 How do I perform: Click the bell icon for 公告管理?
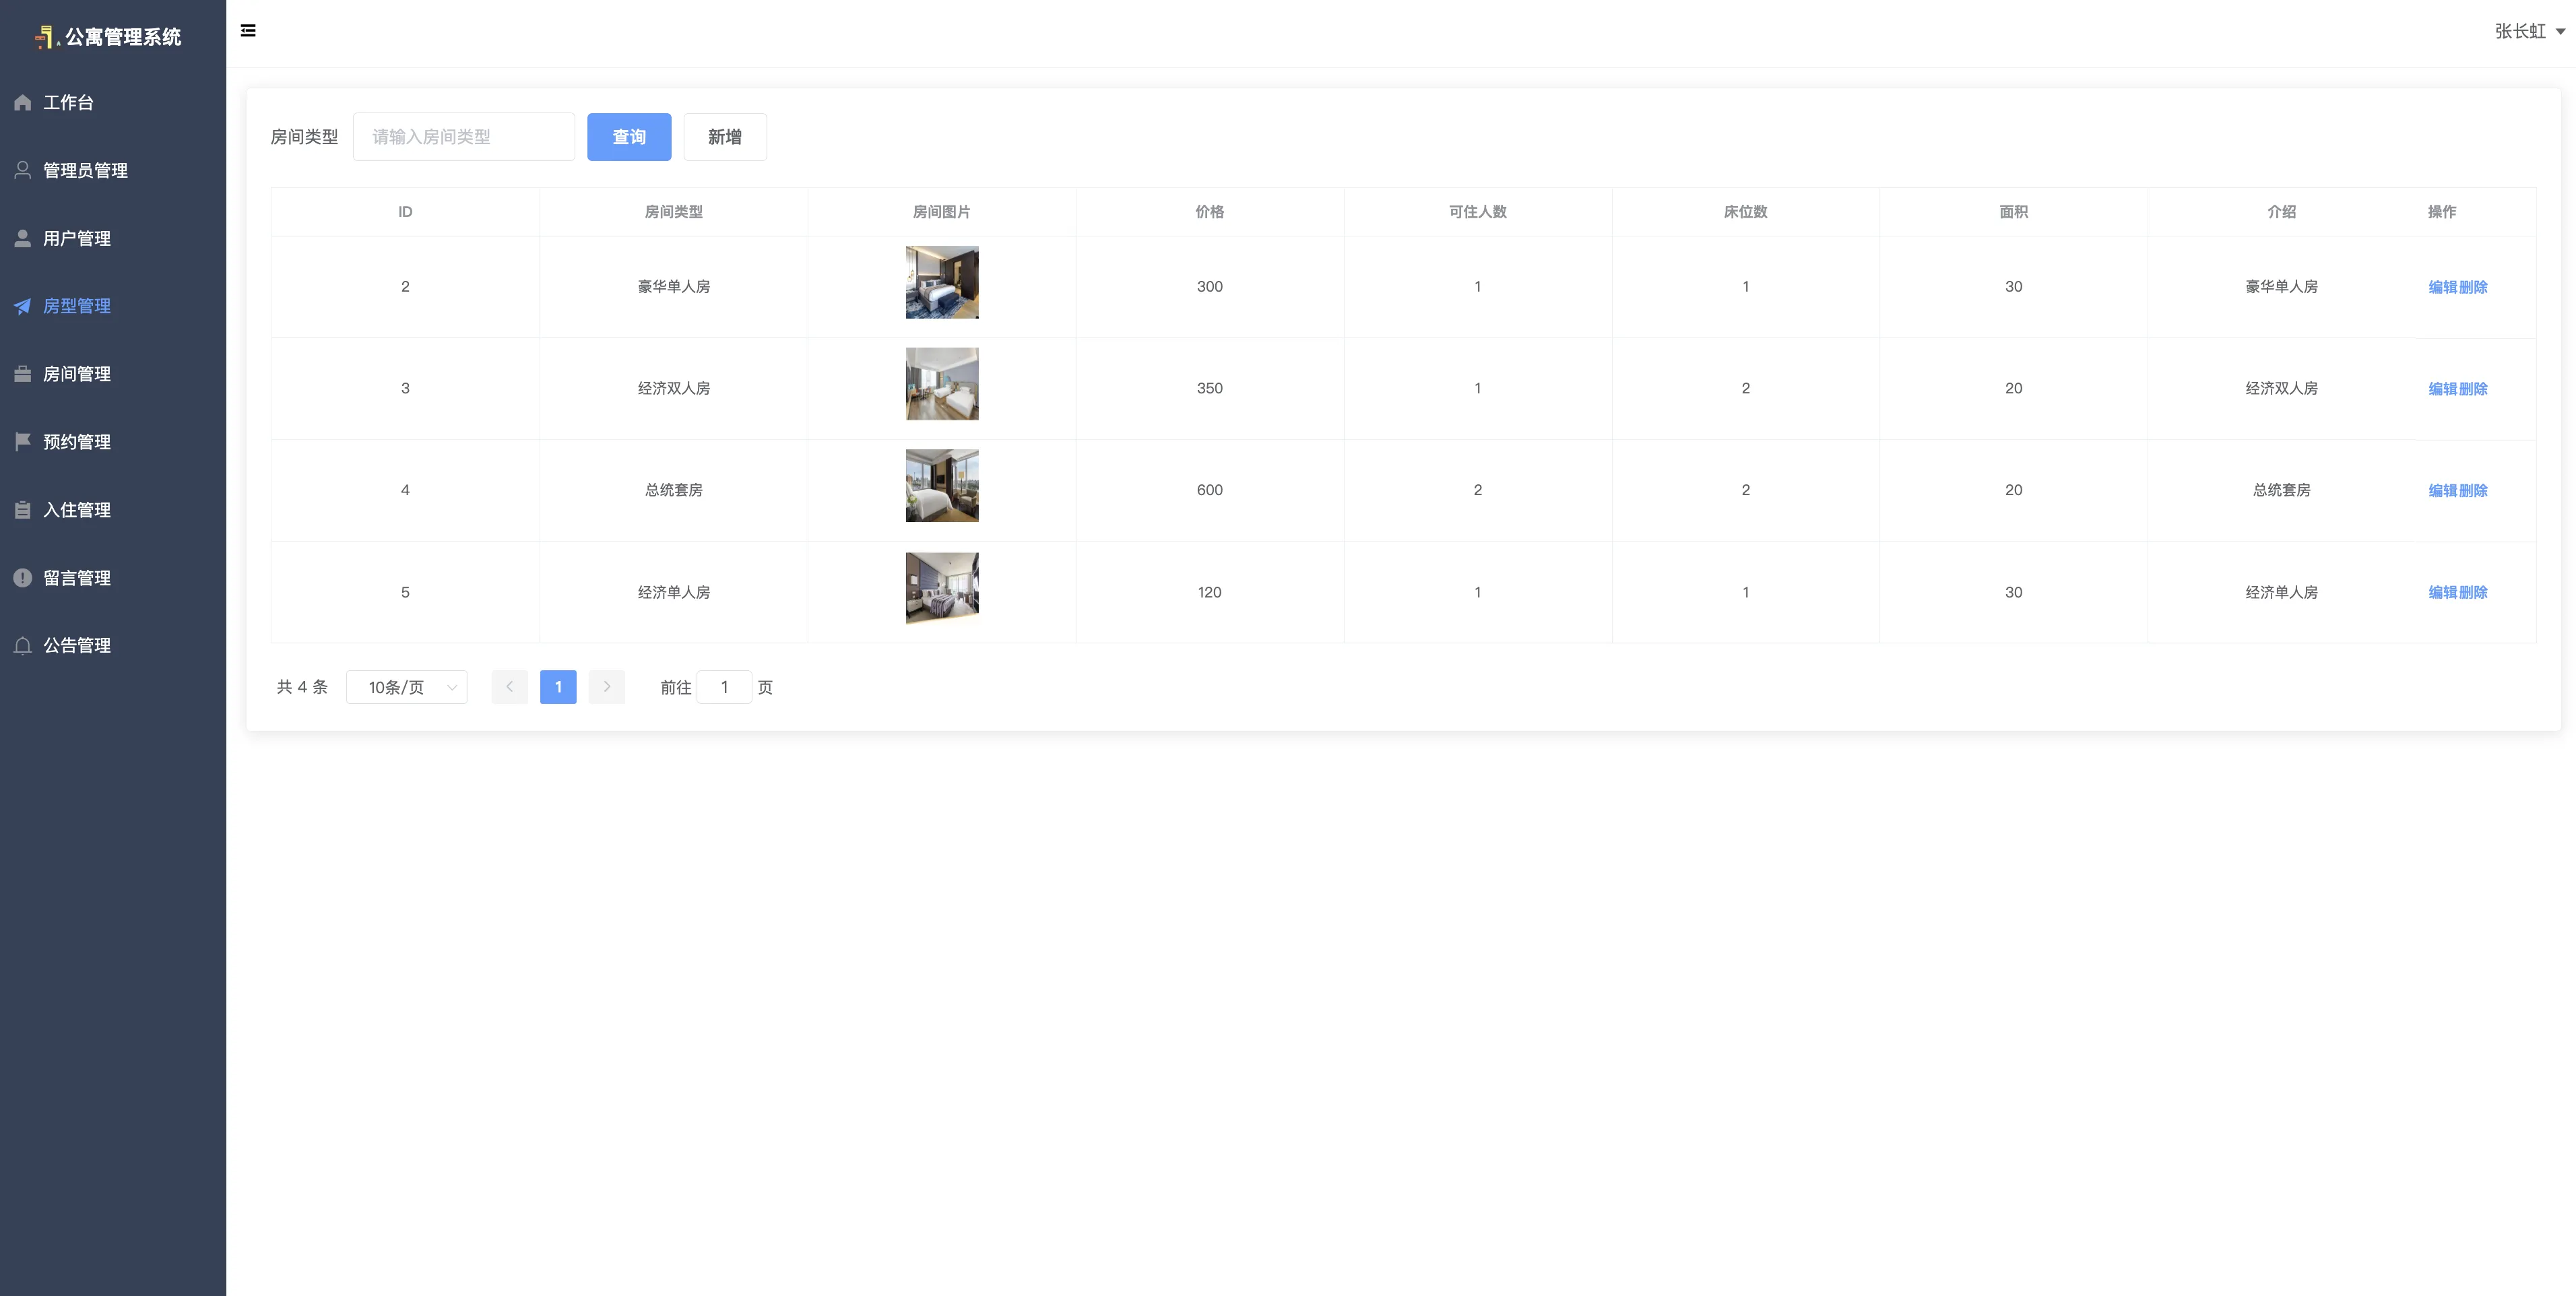[x=23, y=646]
